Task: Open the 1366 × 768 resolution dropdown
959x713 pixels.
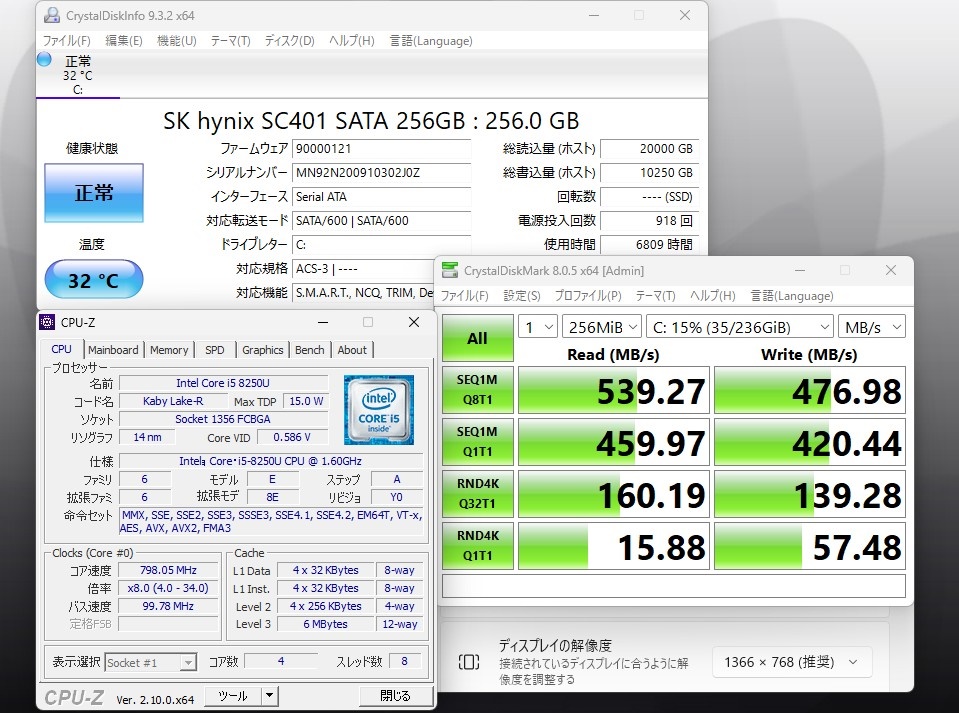Action: 791,662
